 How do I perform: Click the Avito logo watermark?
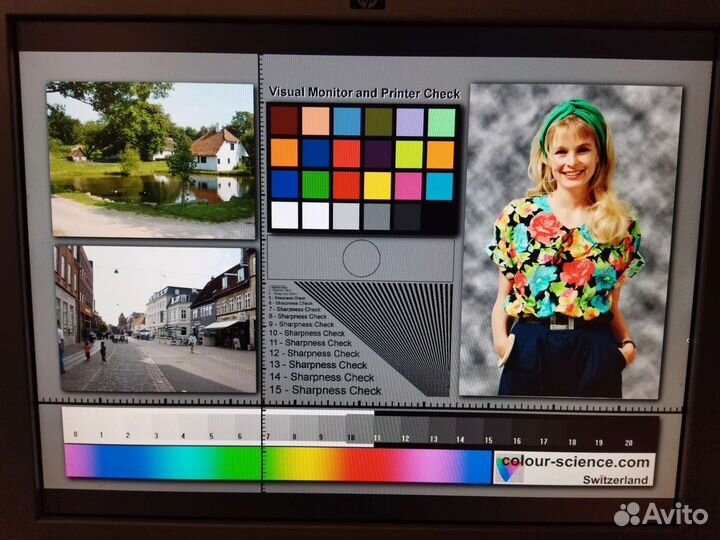point(661,514)
